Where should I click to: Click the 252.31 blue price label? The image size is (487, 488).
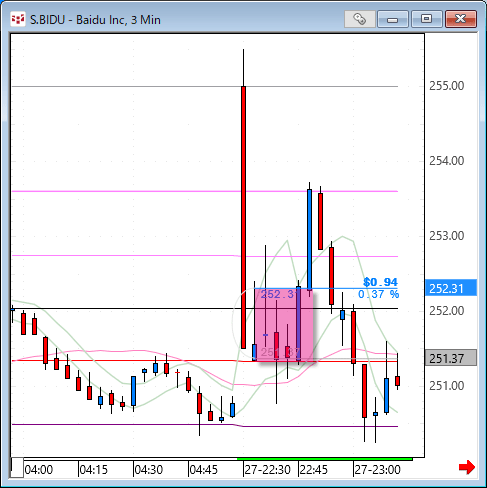tap(451, 288)
